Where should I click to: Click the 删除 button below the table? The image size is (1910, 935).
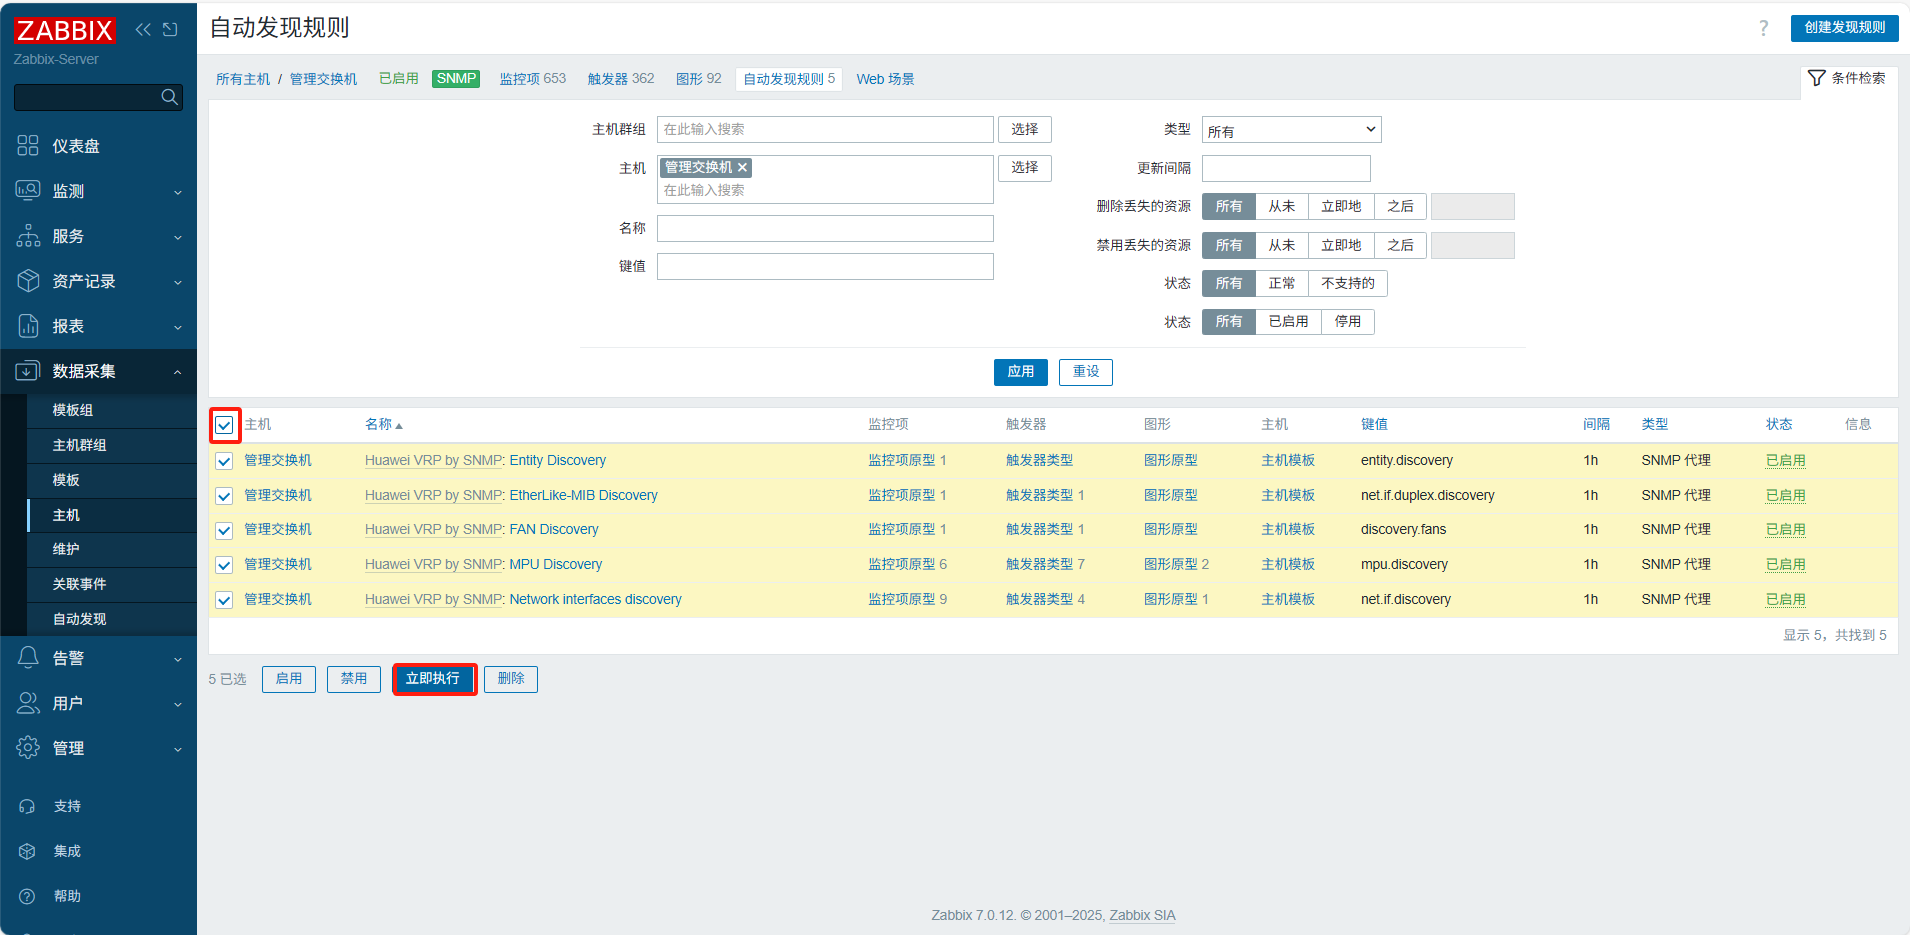pyautogui.click(x=511, y=679)
